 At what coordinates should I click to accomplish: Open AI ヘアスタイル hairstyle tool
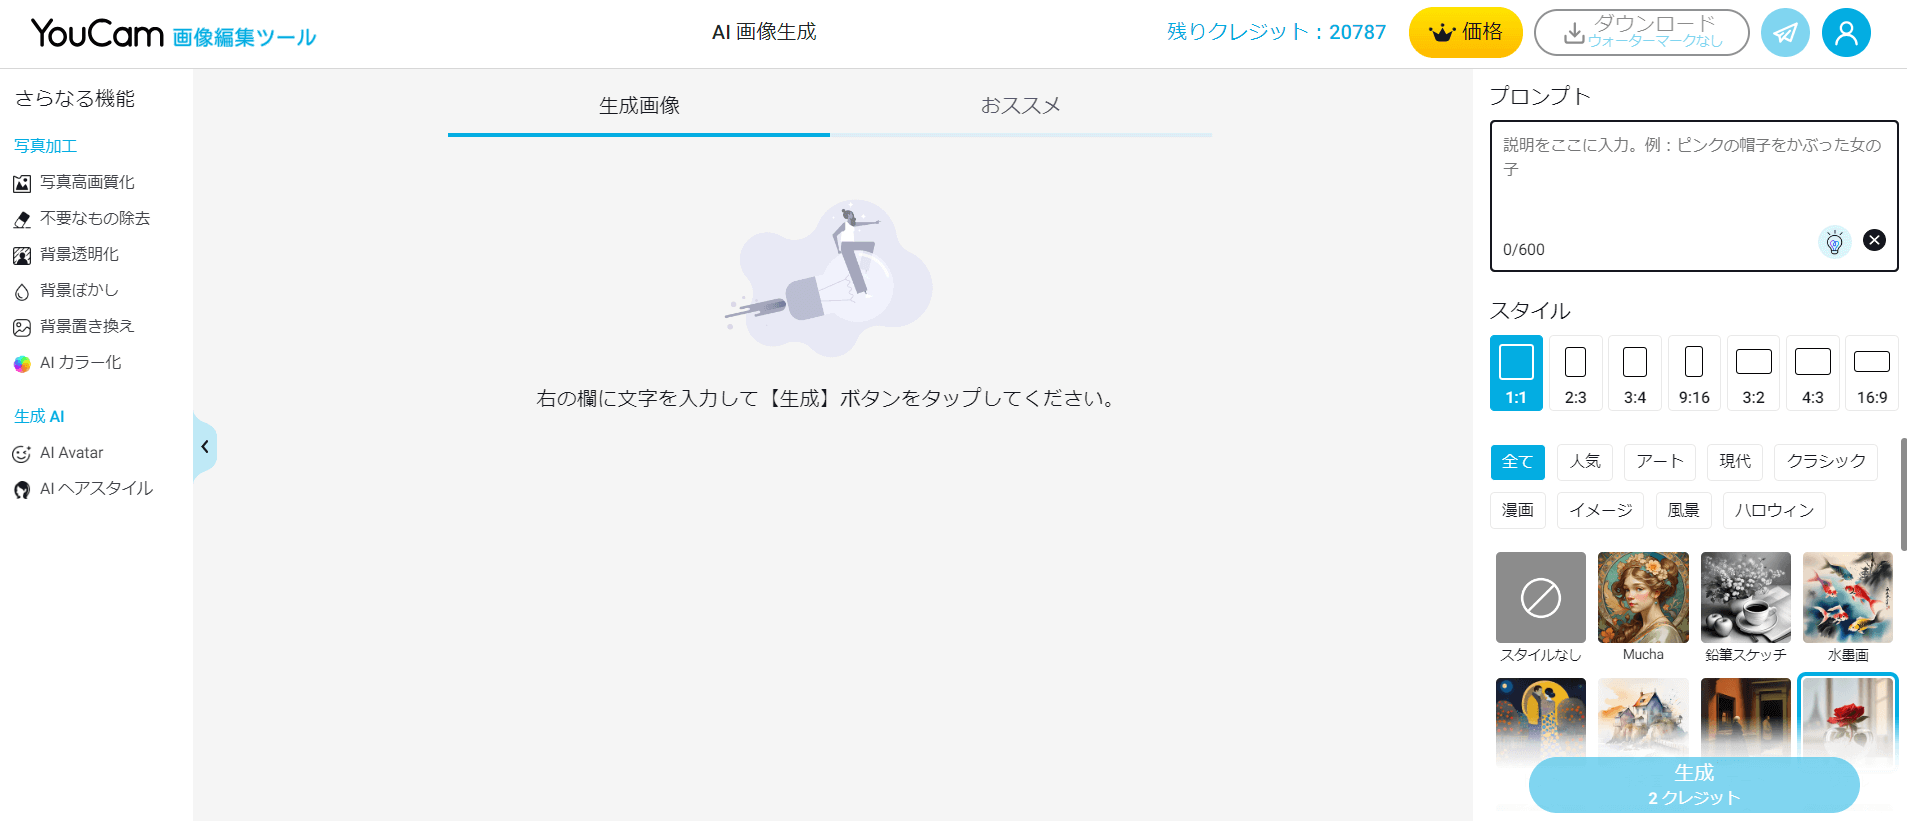click(x=96, y=488)
